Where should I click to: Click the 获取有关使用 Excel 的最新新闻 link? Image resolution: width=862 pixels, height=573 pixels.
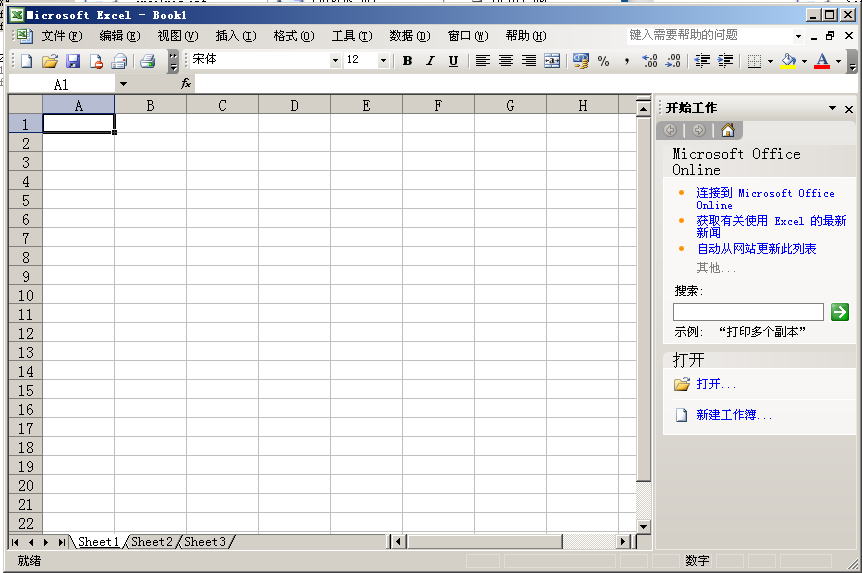coord(771,226)
